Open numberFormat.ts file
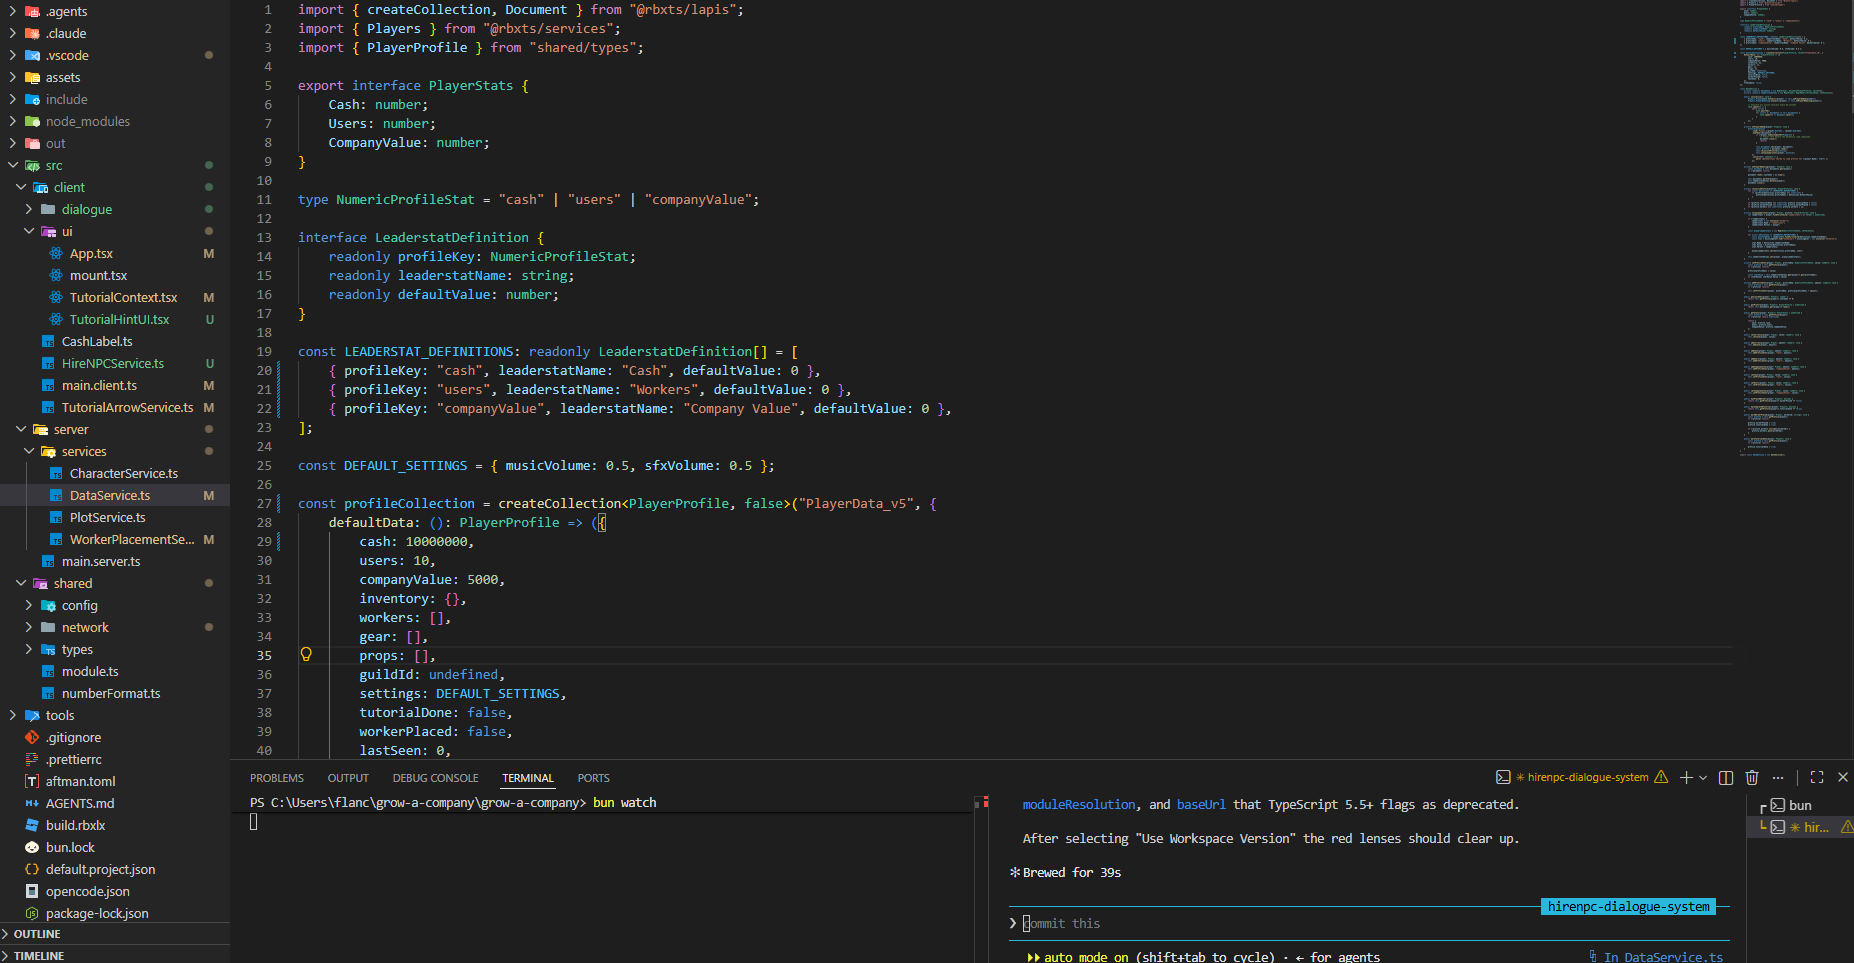Viewport: 1854px width, 963px height. 111,693
